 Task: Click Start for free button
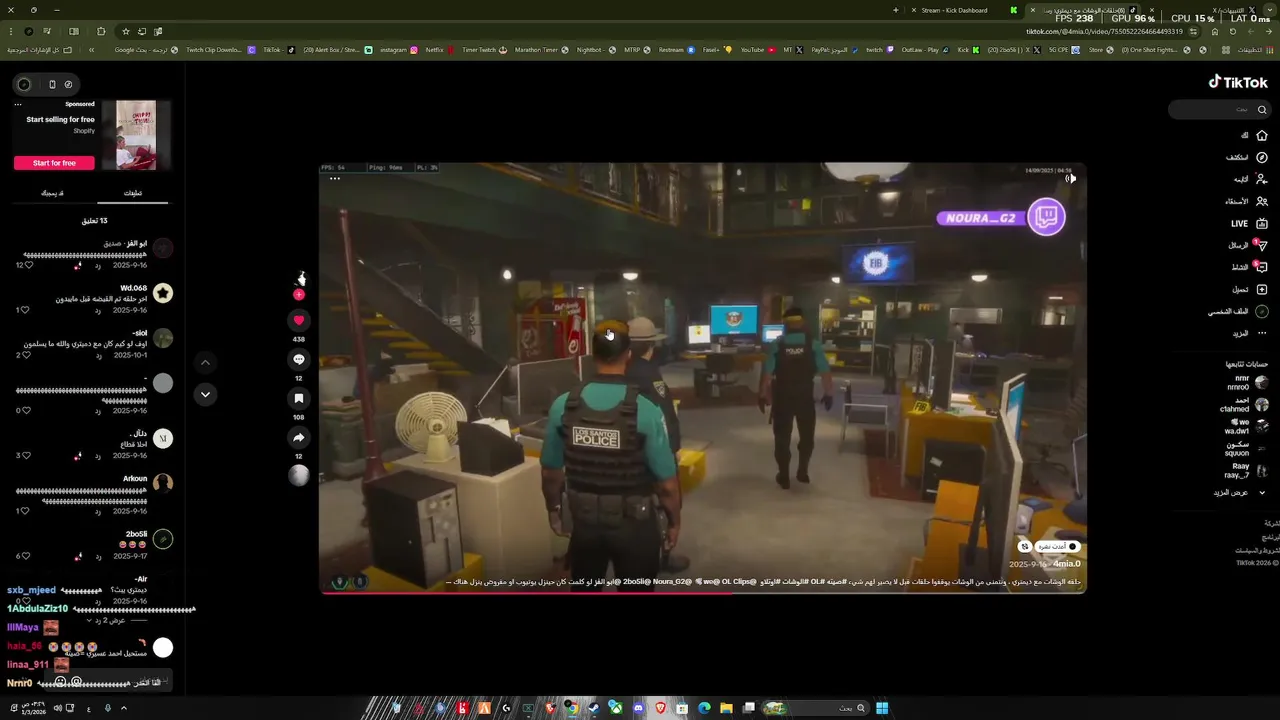[x=54, y=163]
